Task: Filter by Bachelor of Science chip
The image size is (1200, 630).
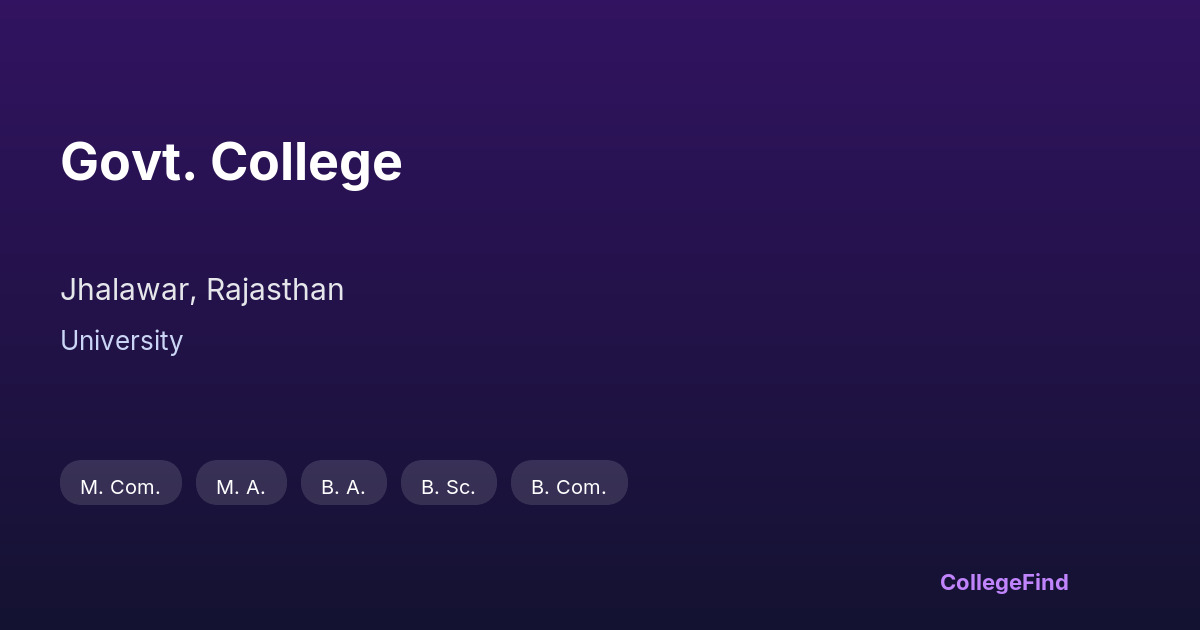Action: tap(448, 484)
